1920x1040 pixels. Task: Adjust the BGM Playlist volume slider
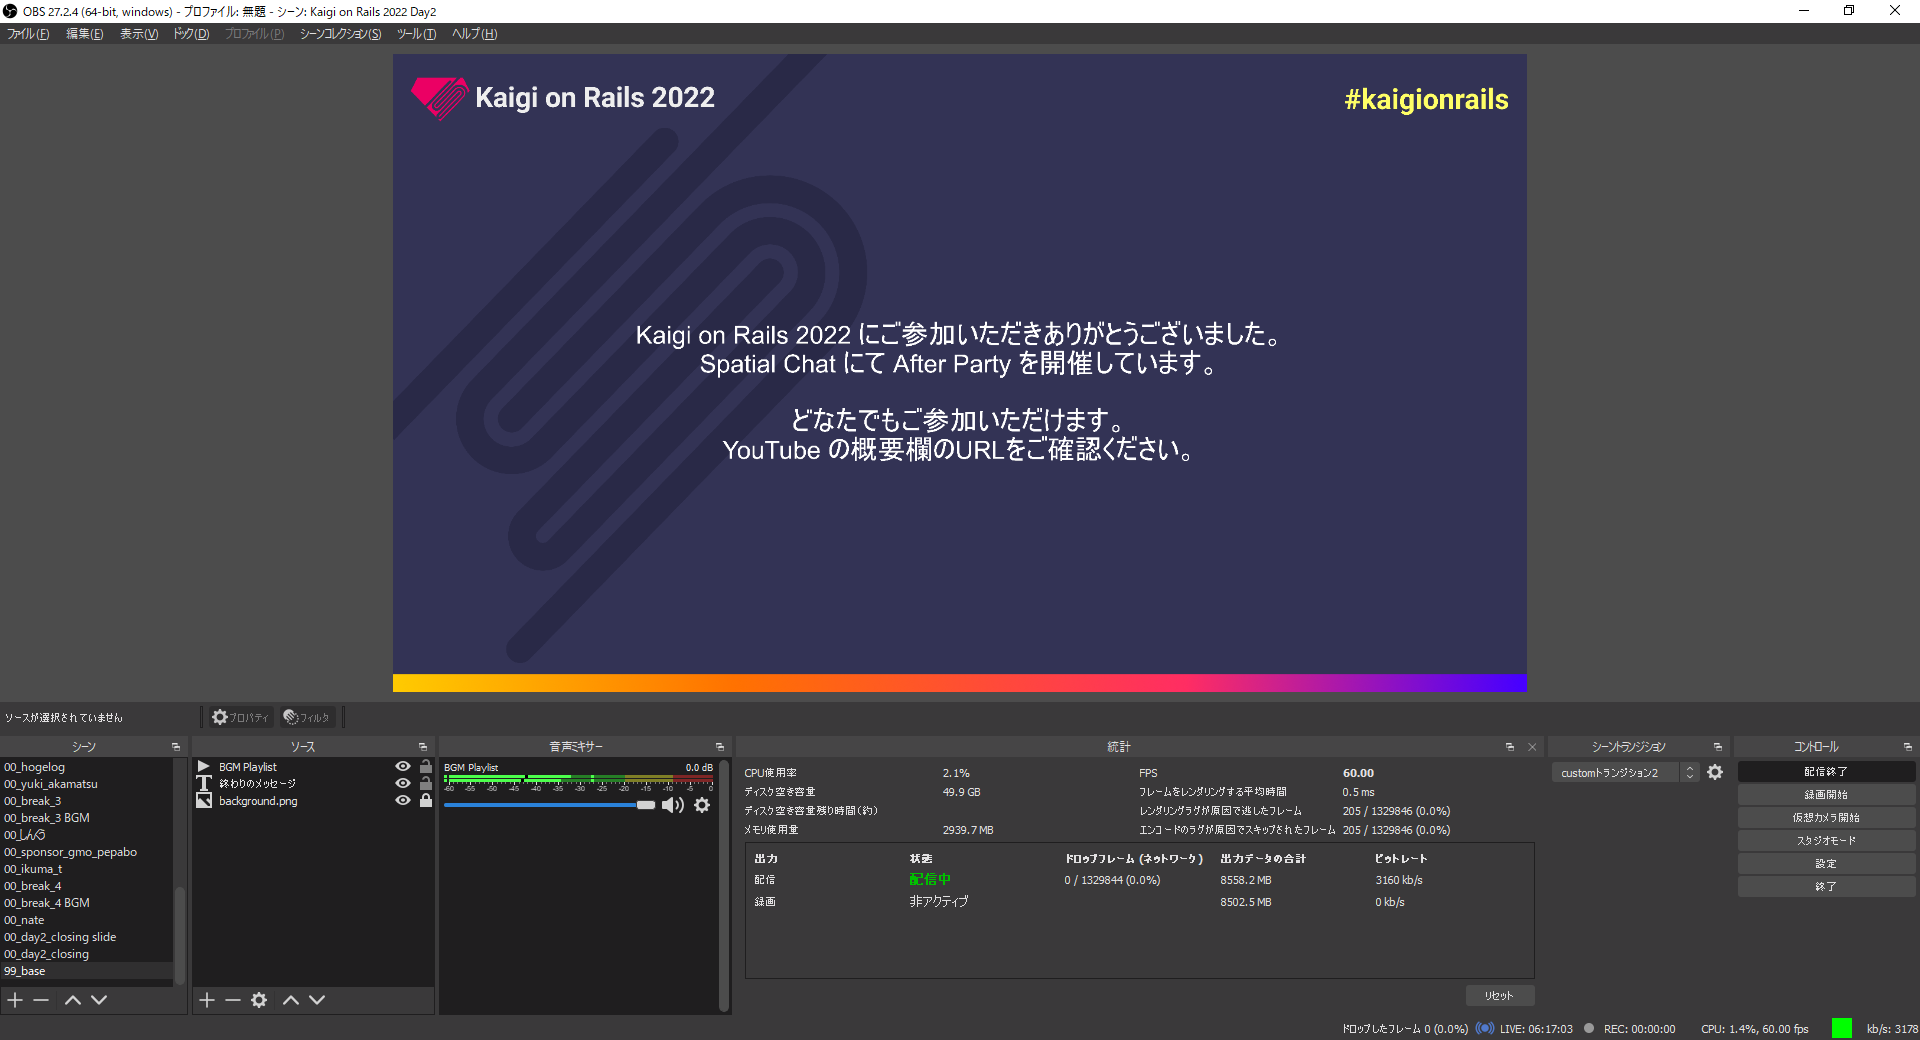click(x=550, y=805)
